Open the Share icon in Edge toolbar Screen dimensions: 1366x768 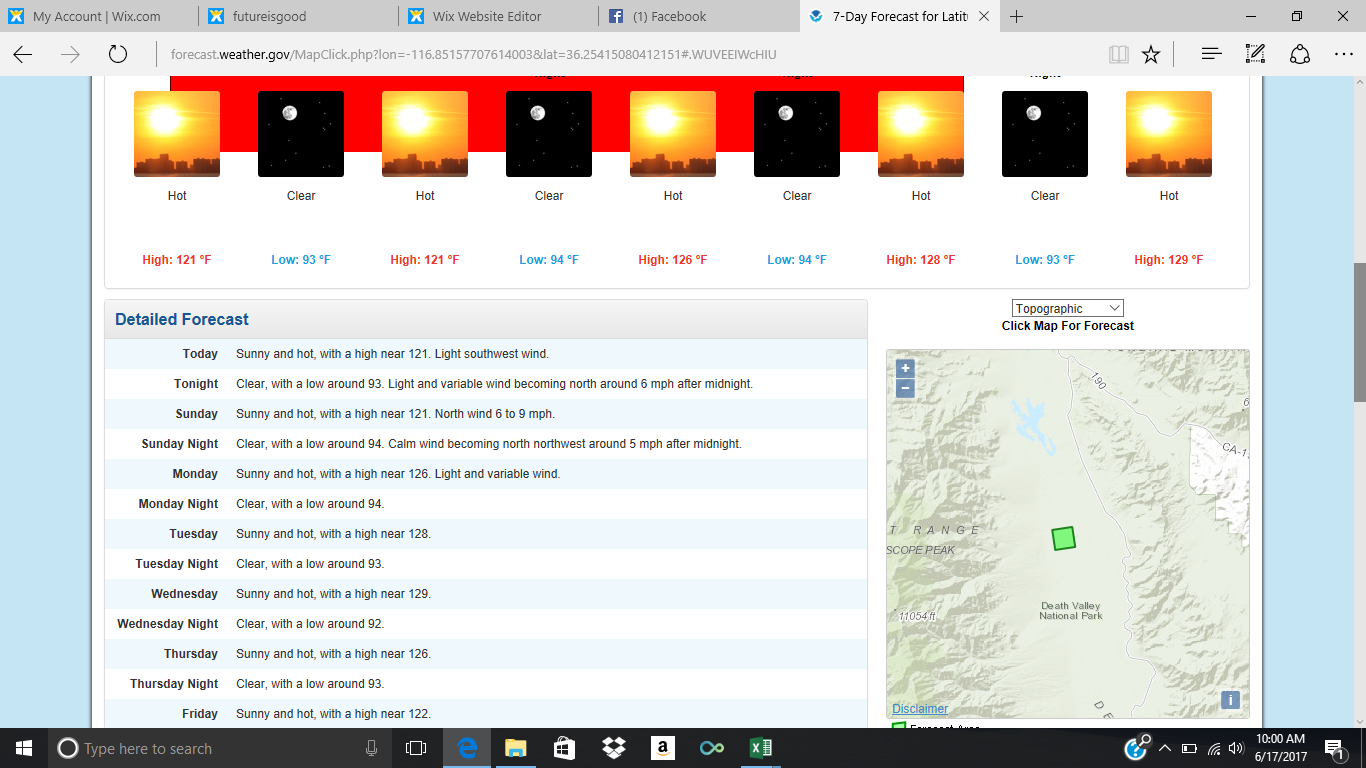coord(1300,54)
